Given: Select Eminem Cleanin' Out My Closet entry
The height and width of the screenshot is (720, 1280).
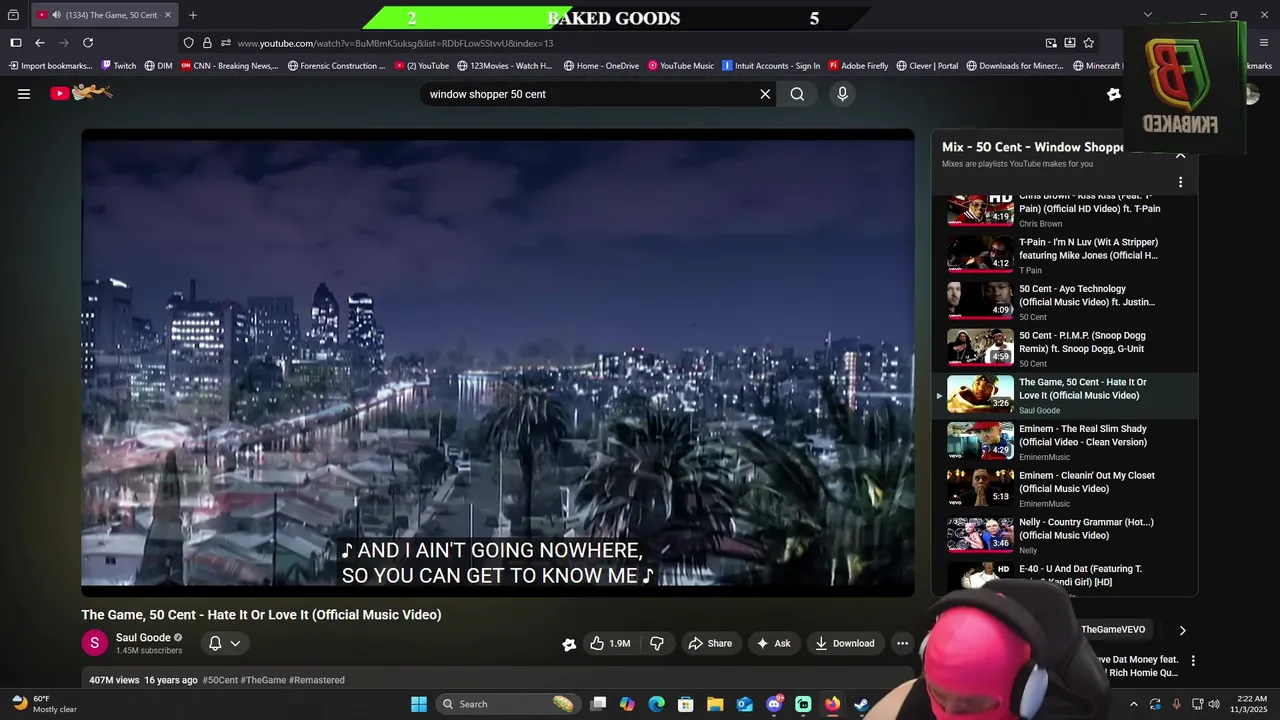Looking at the screenshot, I should [1064, 489].
